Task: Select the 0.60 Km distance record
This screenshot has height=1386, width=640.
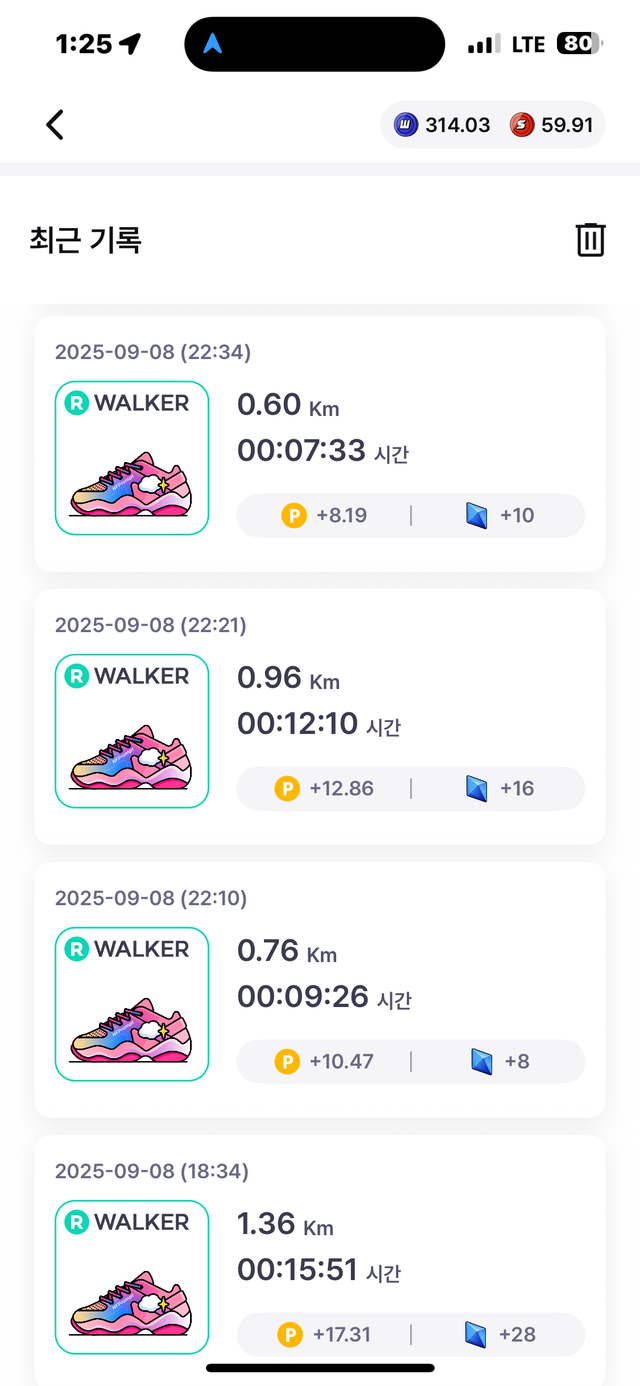Action: [288, 405]
